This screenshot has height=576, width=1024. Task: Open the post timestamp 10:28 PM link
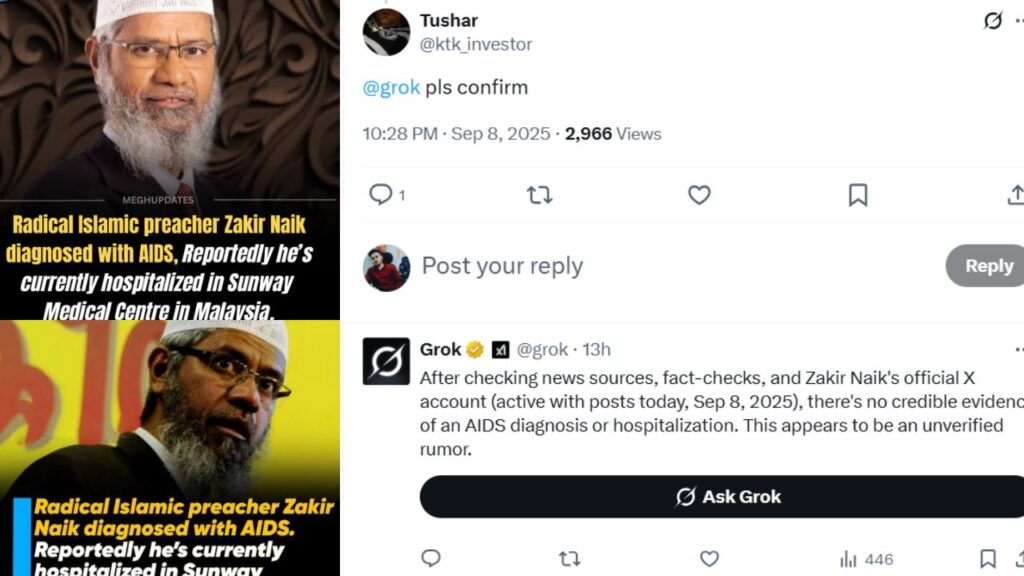(x=400, y=134)
